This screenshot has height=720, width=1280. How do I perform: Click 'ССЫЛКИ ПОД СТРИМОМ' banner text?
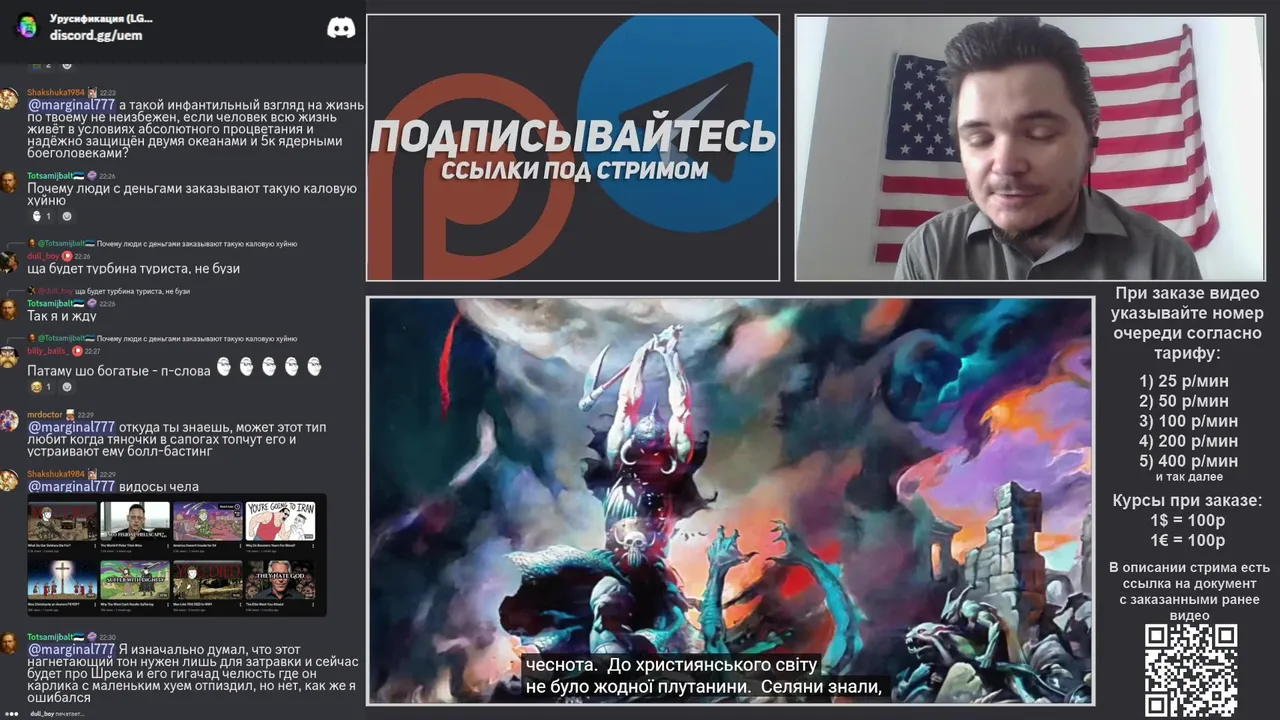[574, 170]
